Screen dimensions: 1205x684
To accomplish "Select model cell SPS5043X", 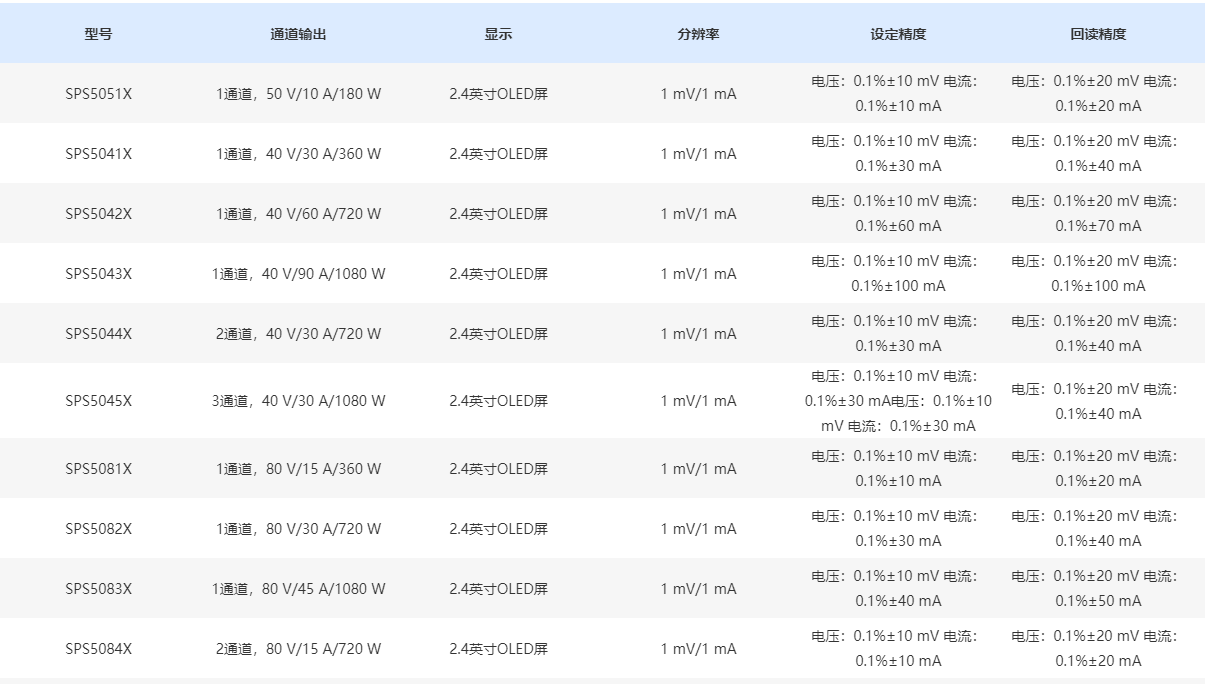I will pos(98,274).
